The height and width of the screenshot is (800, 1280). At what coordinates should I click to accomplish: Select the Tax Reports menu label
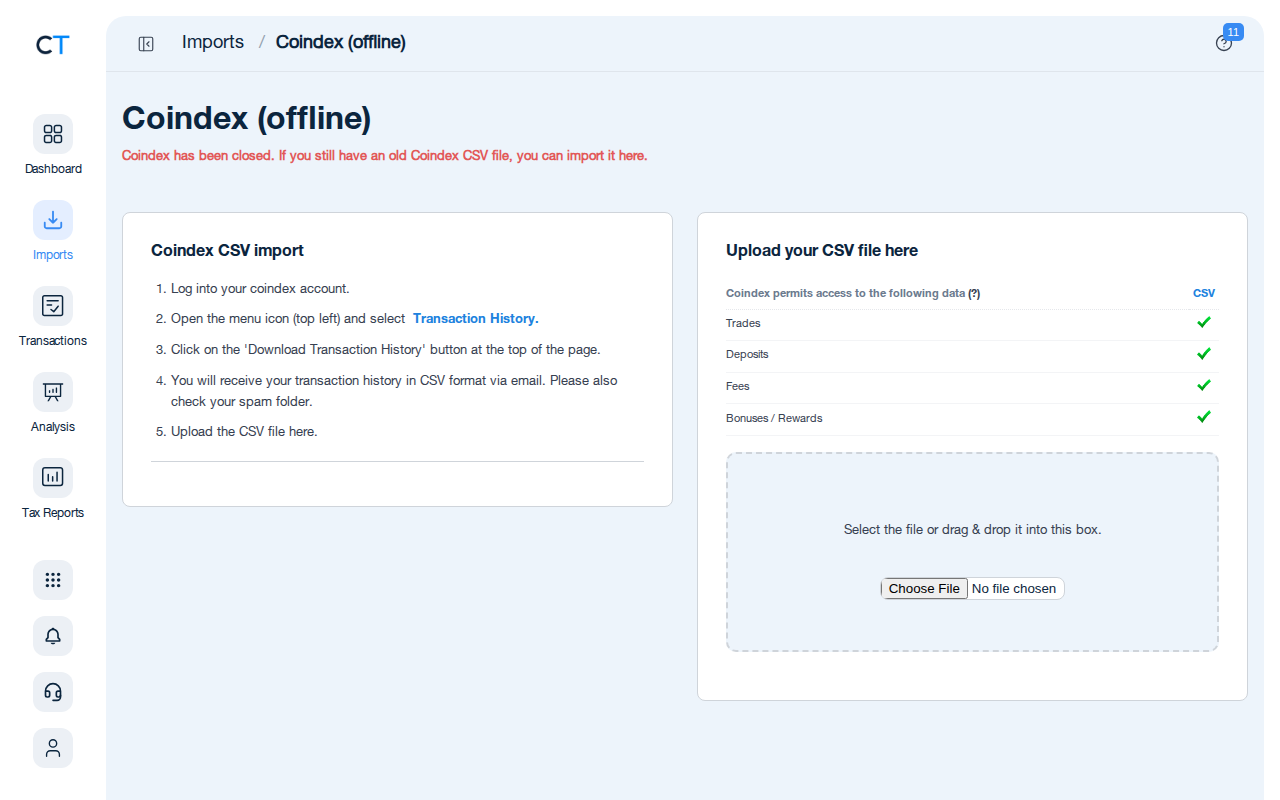pos(53,513)
